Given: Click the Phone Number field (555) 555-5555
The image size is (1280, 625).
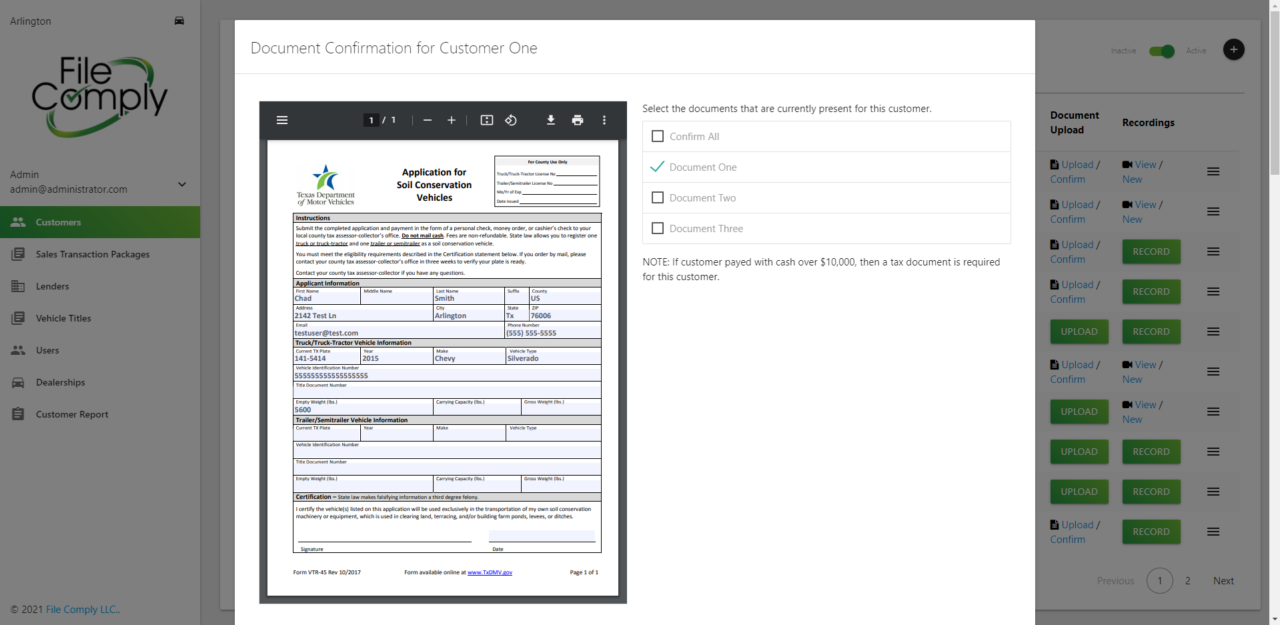Looking at the screenshot, I should tap(553, 333).
